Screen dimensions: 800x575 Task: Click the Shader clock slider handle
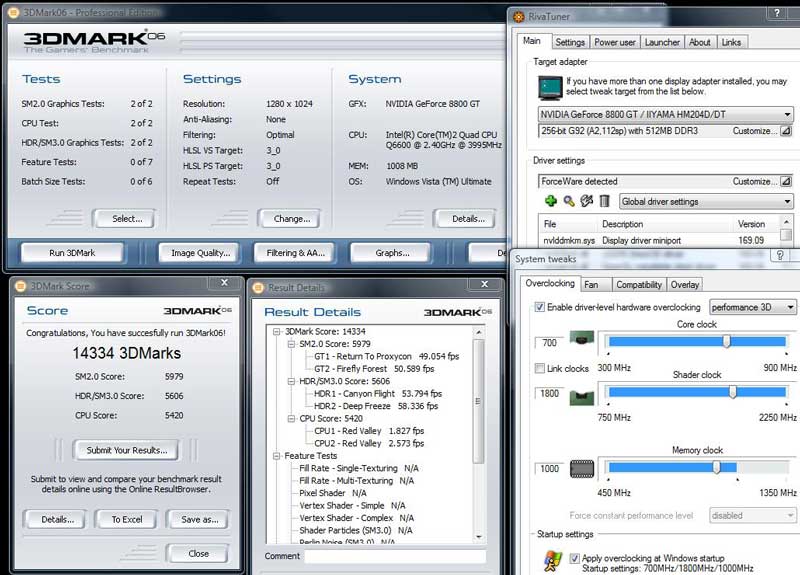pos(733,392)
